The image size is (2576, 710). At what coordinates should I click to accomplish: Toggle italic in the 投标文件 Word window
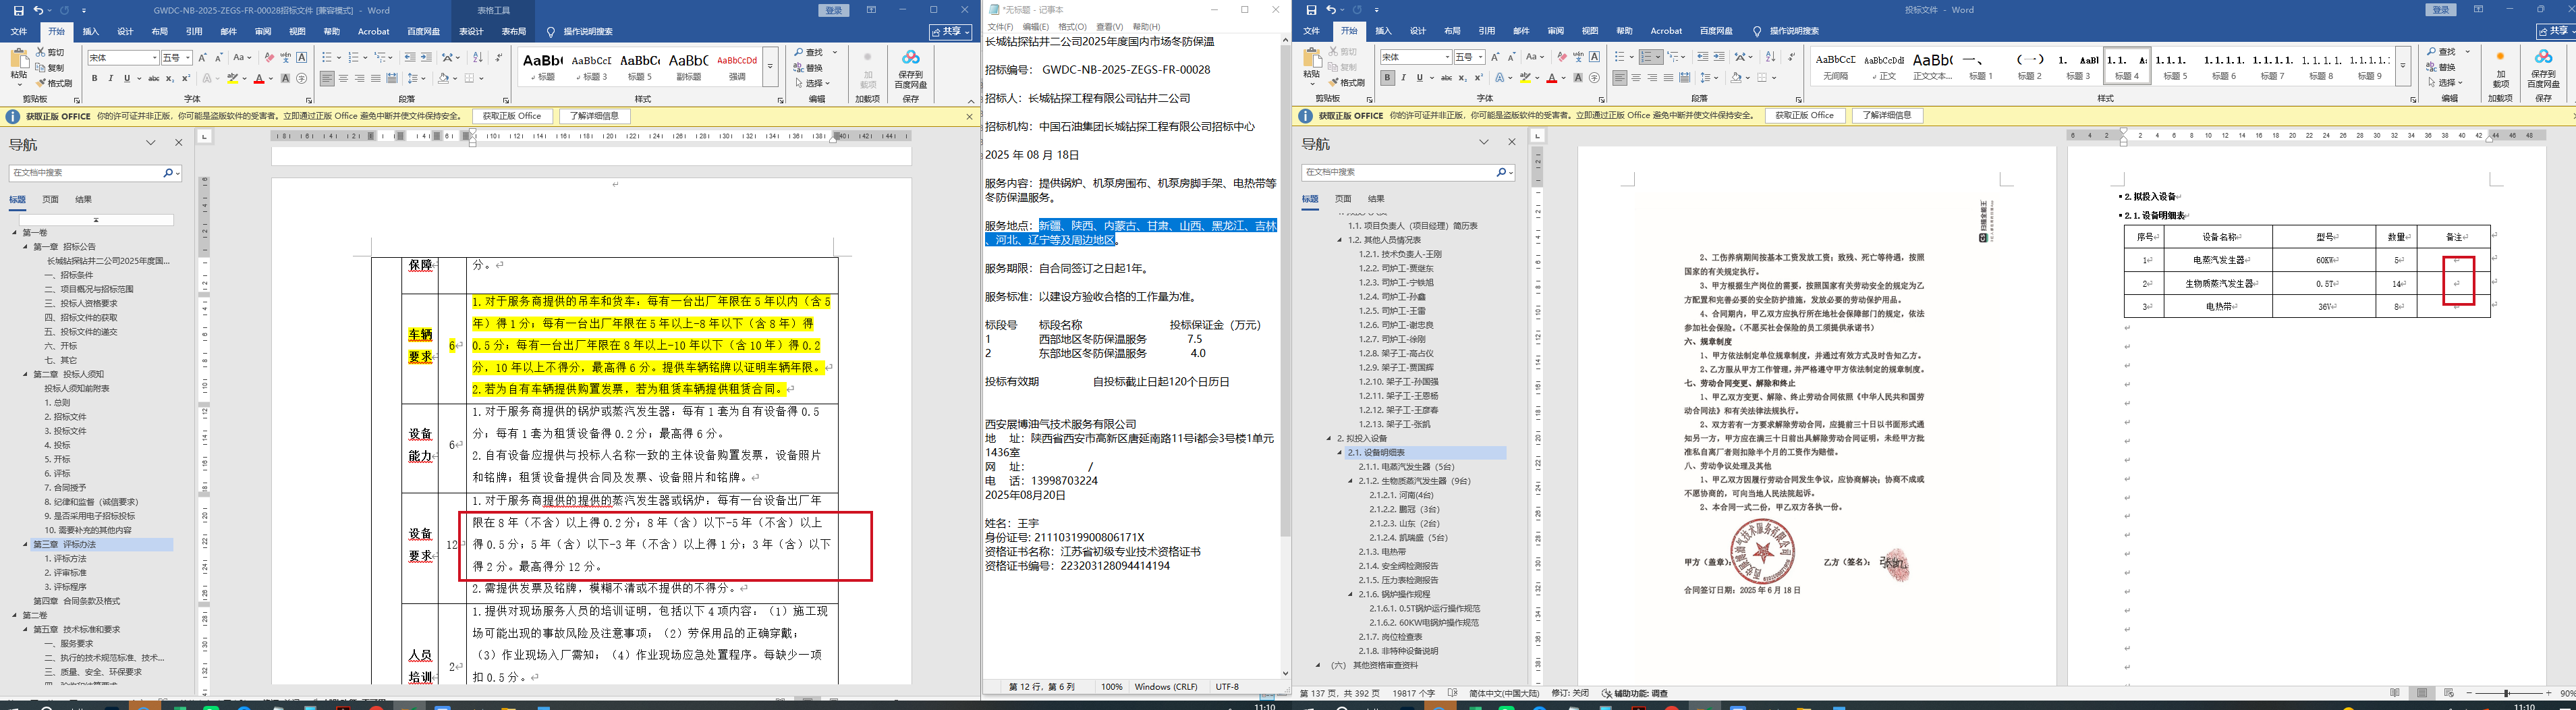(1403, 78)
